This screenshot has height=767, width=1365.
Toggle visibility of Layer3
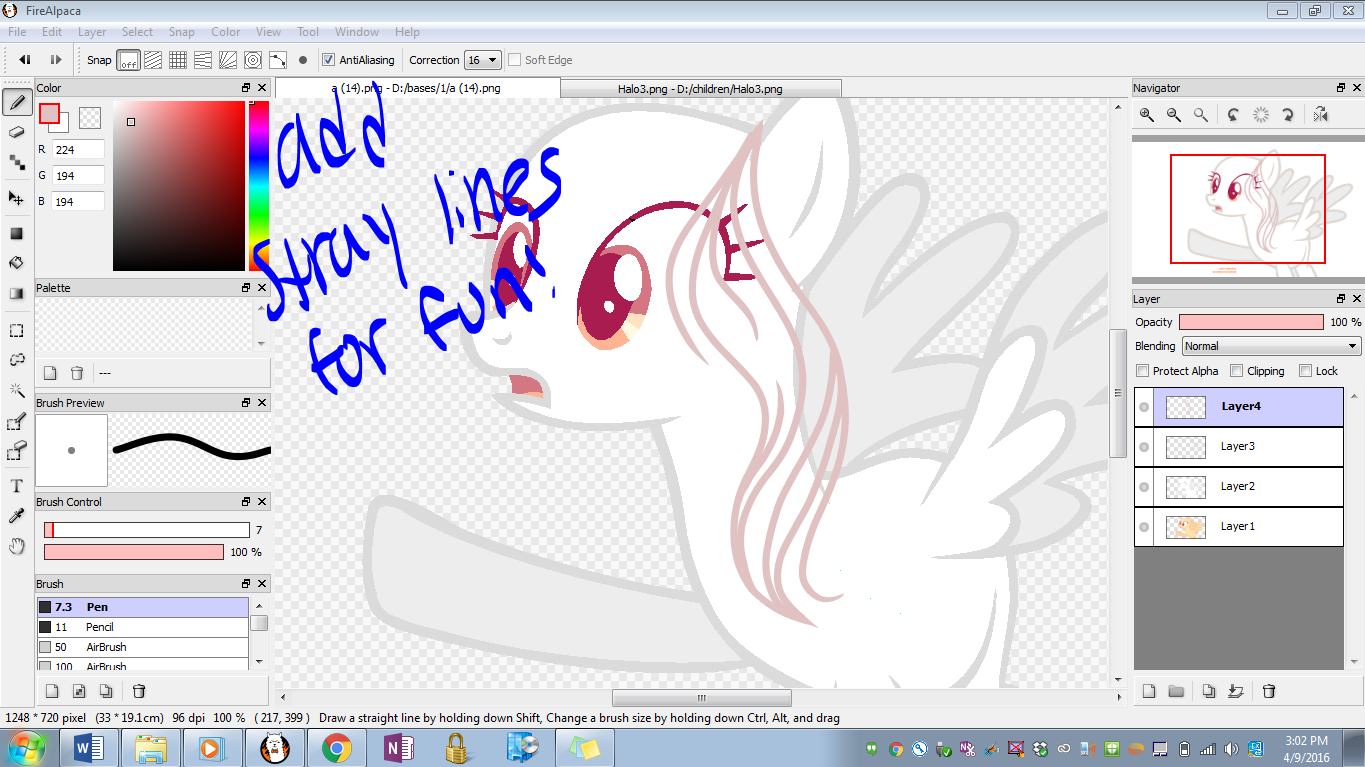point(1144,447)
